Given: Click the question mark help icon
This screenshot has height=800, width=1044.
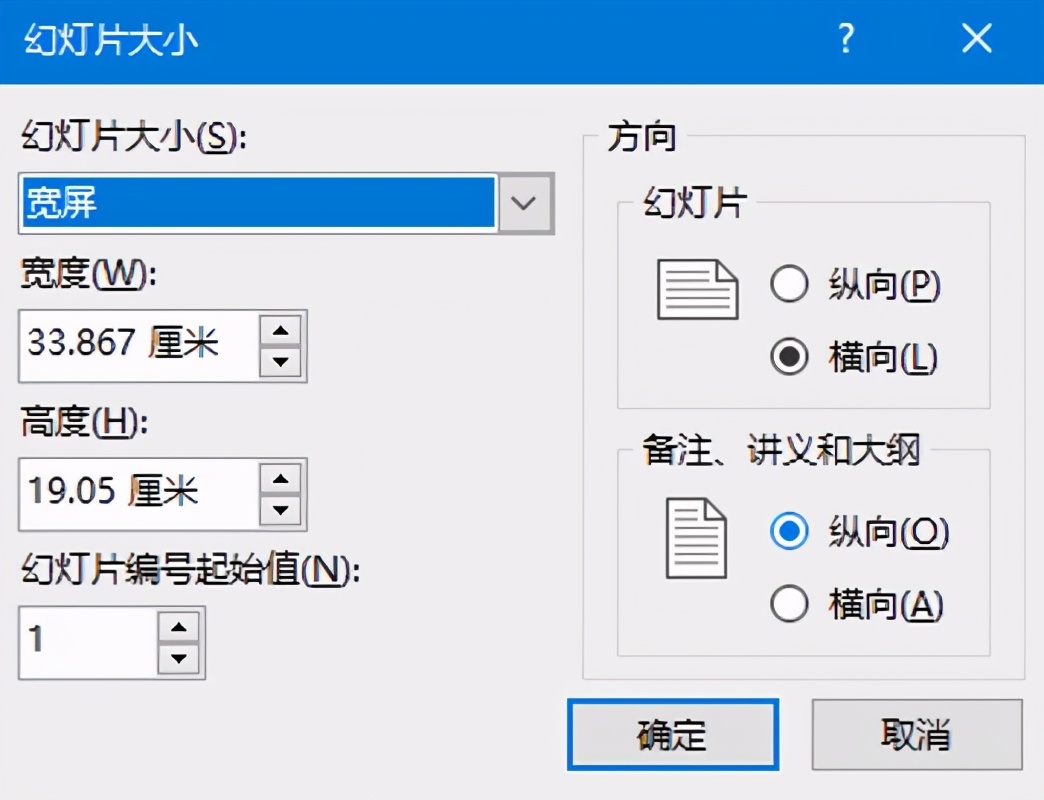Looking at the screenshot, I should [846, 40].
